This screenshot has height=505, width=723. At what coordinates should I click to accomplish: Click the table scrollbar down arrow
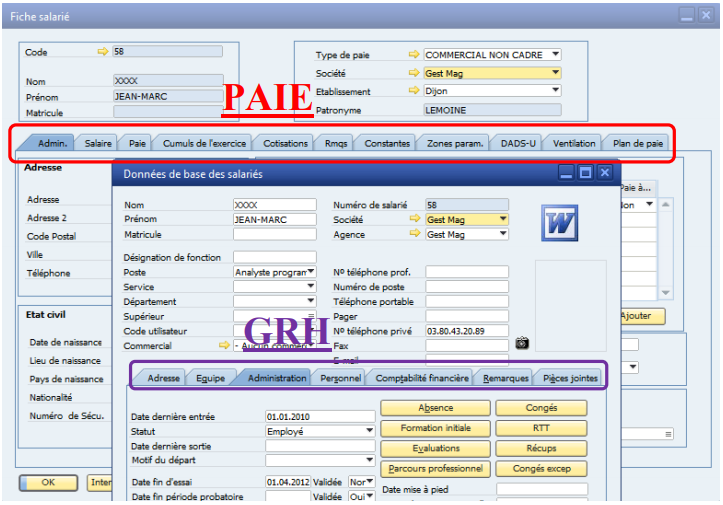665,292
